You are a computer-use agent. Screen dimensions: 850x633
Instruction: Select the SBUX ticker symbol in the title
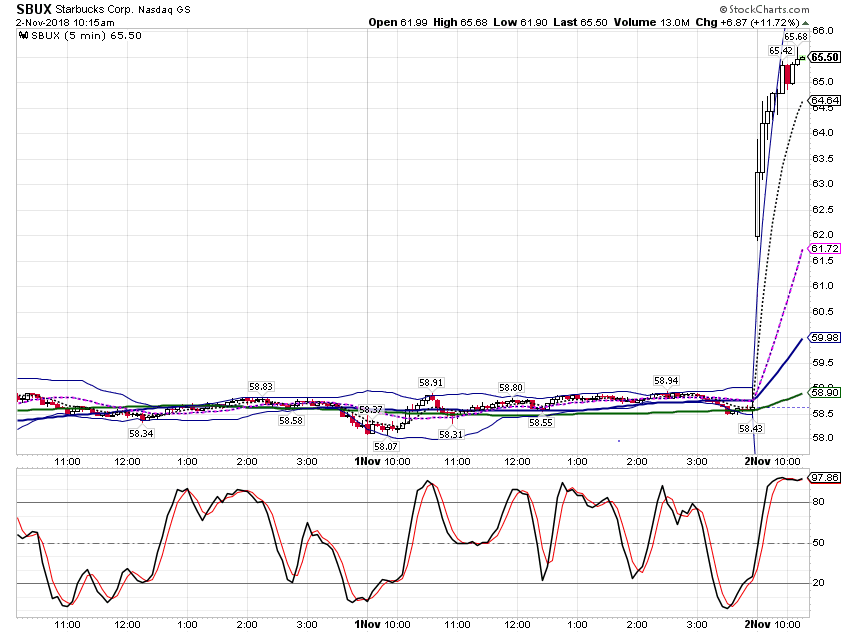(x=34, y=9)
